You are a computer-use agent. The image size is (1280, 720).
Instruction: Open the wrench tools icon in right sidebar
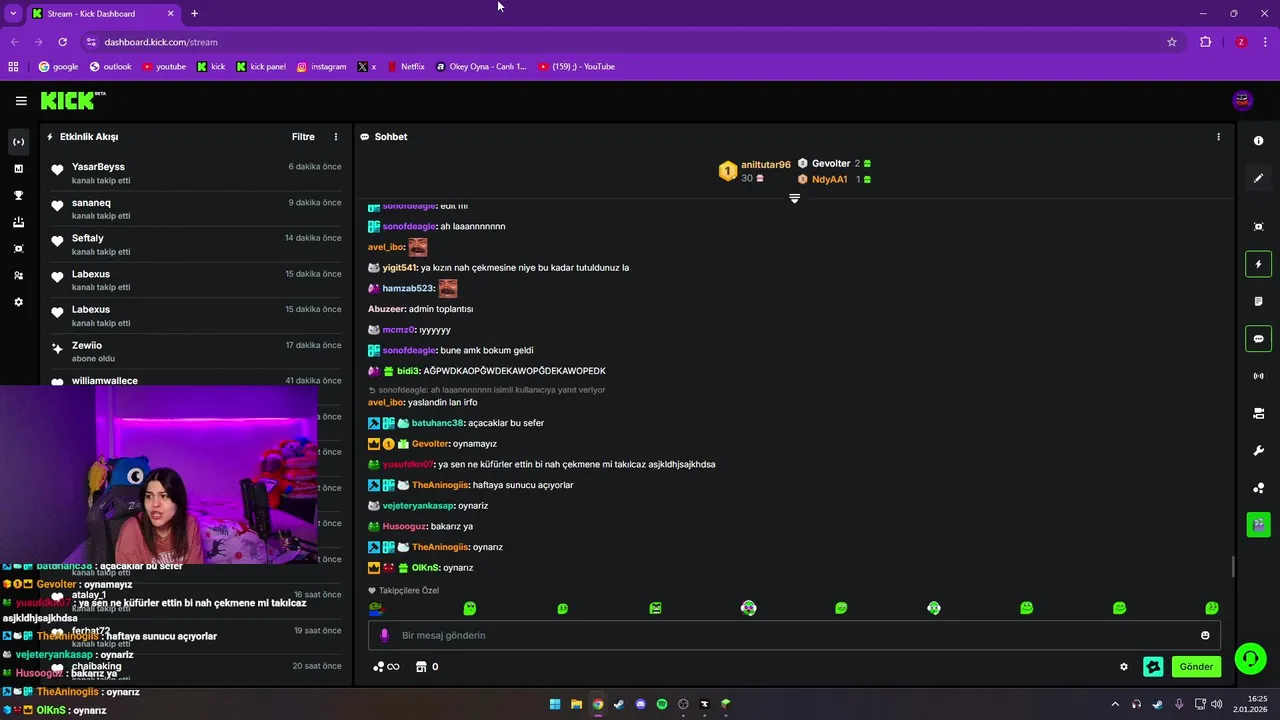tap(1259, 451)
